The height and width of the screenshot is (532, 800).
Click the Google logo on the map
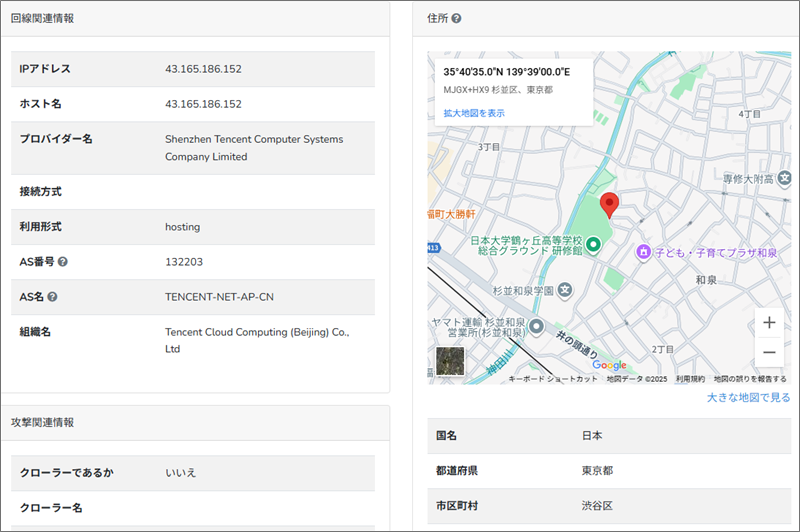click(x=609, y=365)
